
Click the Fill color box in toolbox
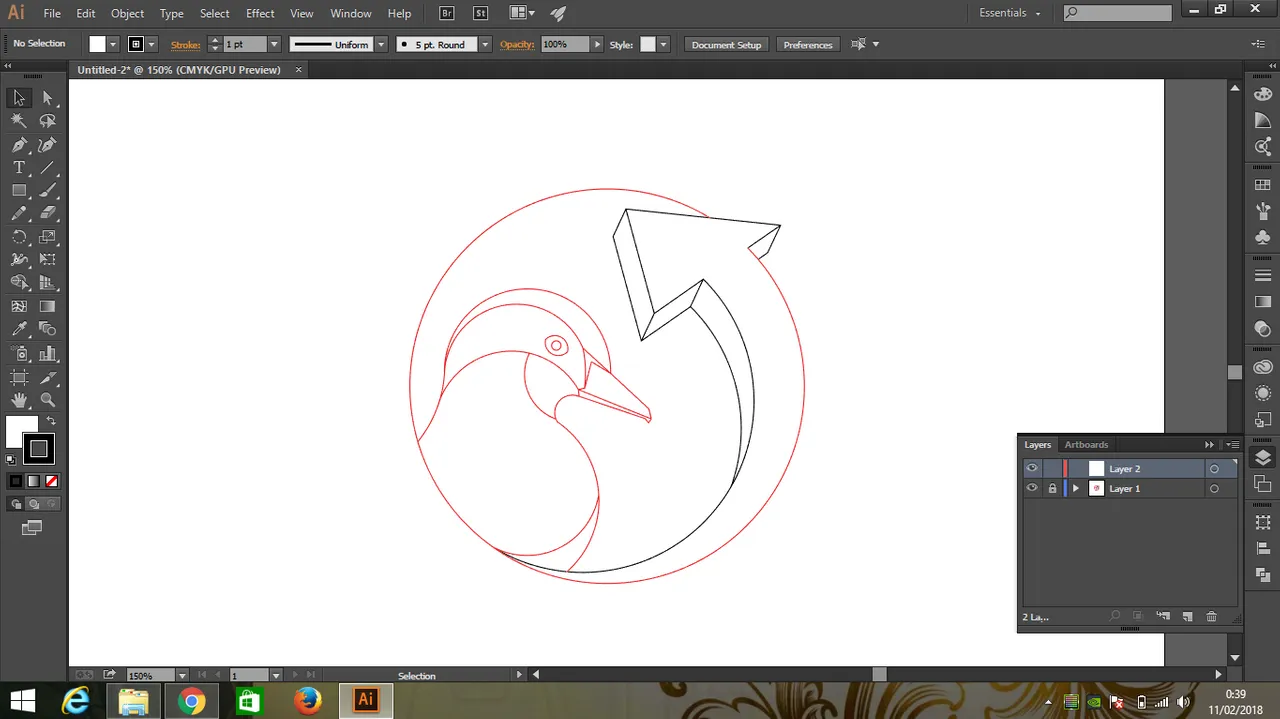(21, 431)
